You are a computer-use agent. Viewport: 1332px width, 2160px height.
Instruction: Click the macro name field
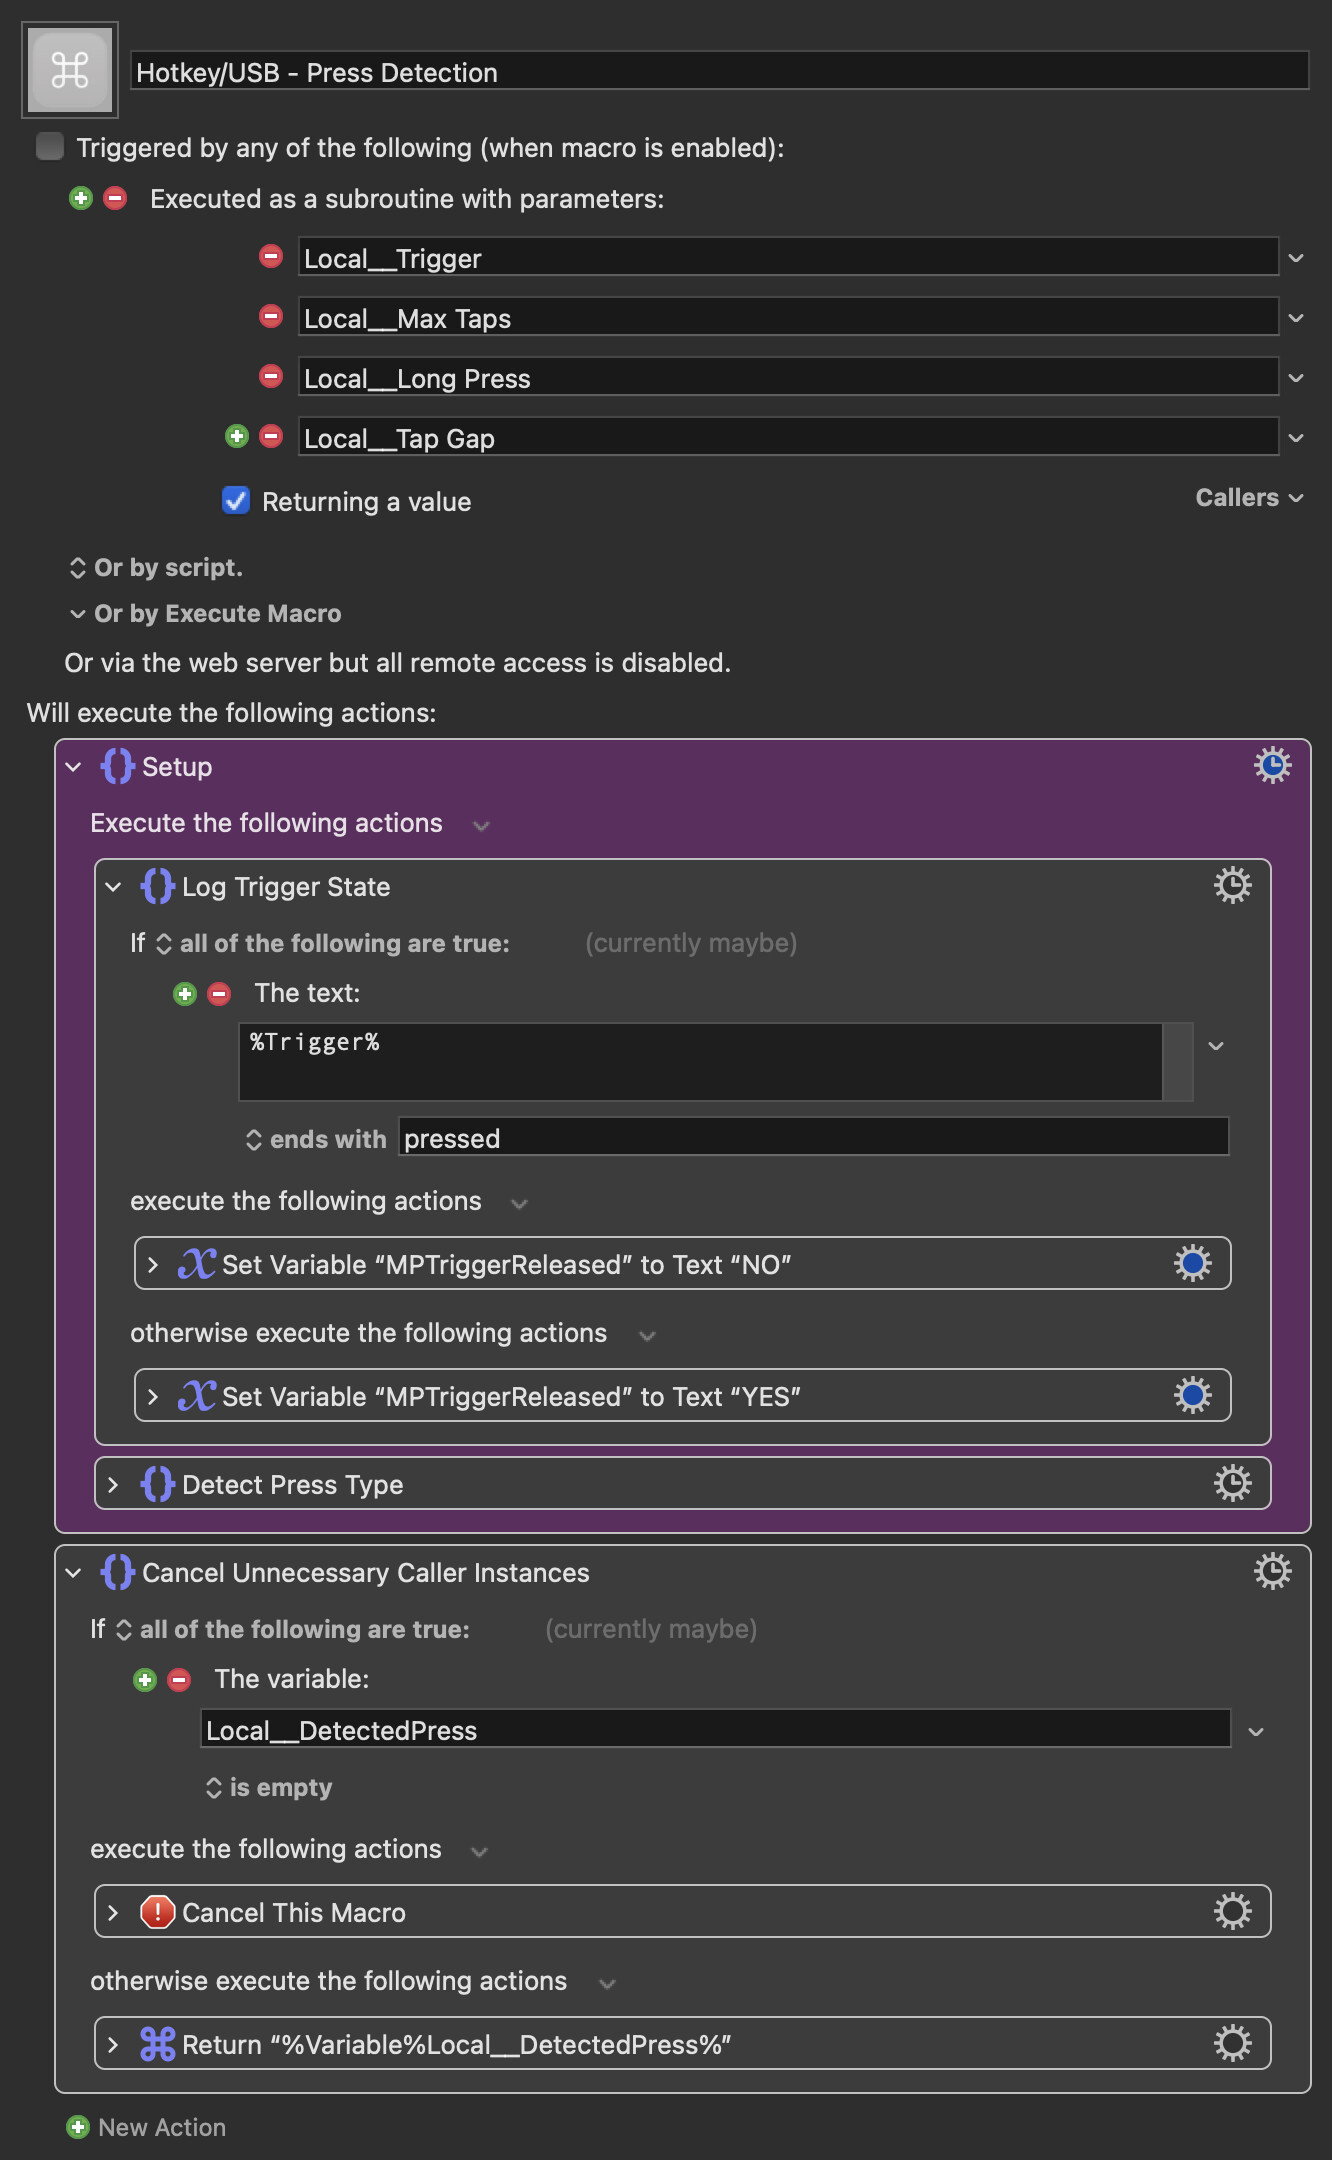718,72
